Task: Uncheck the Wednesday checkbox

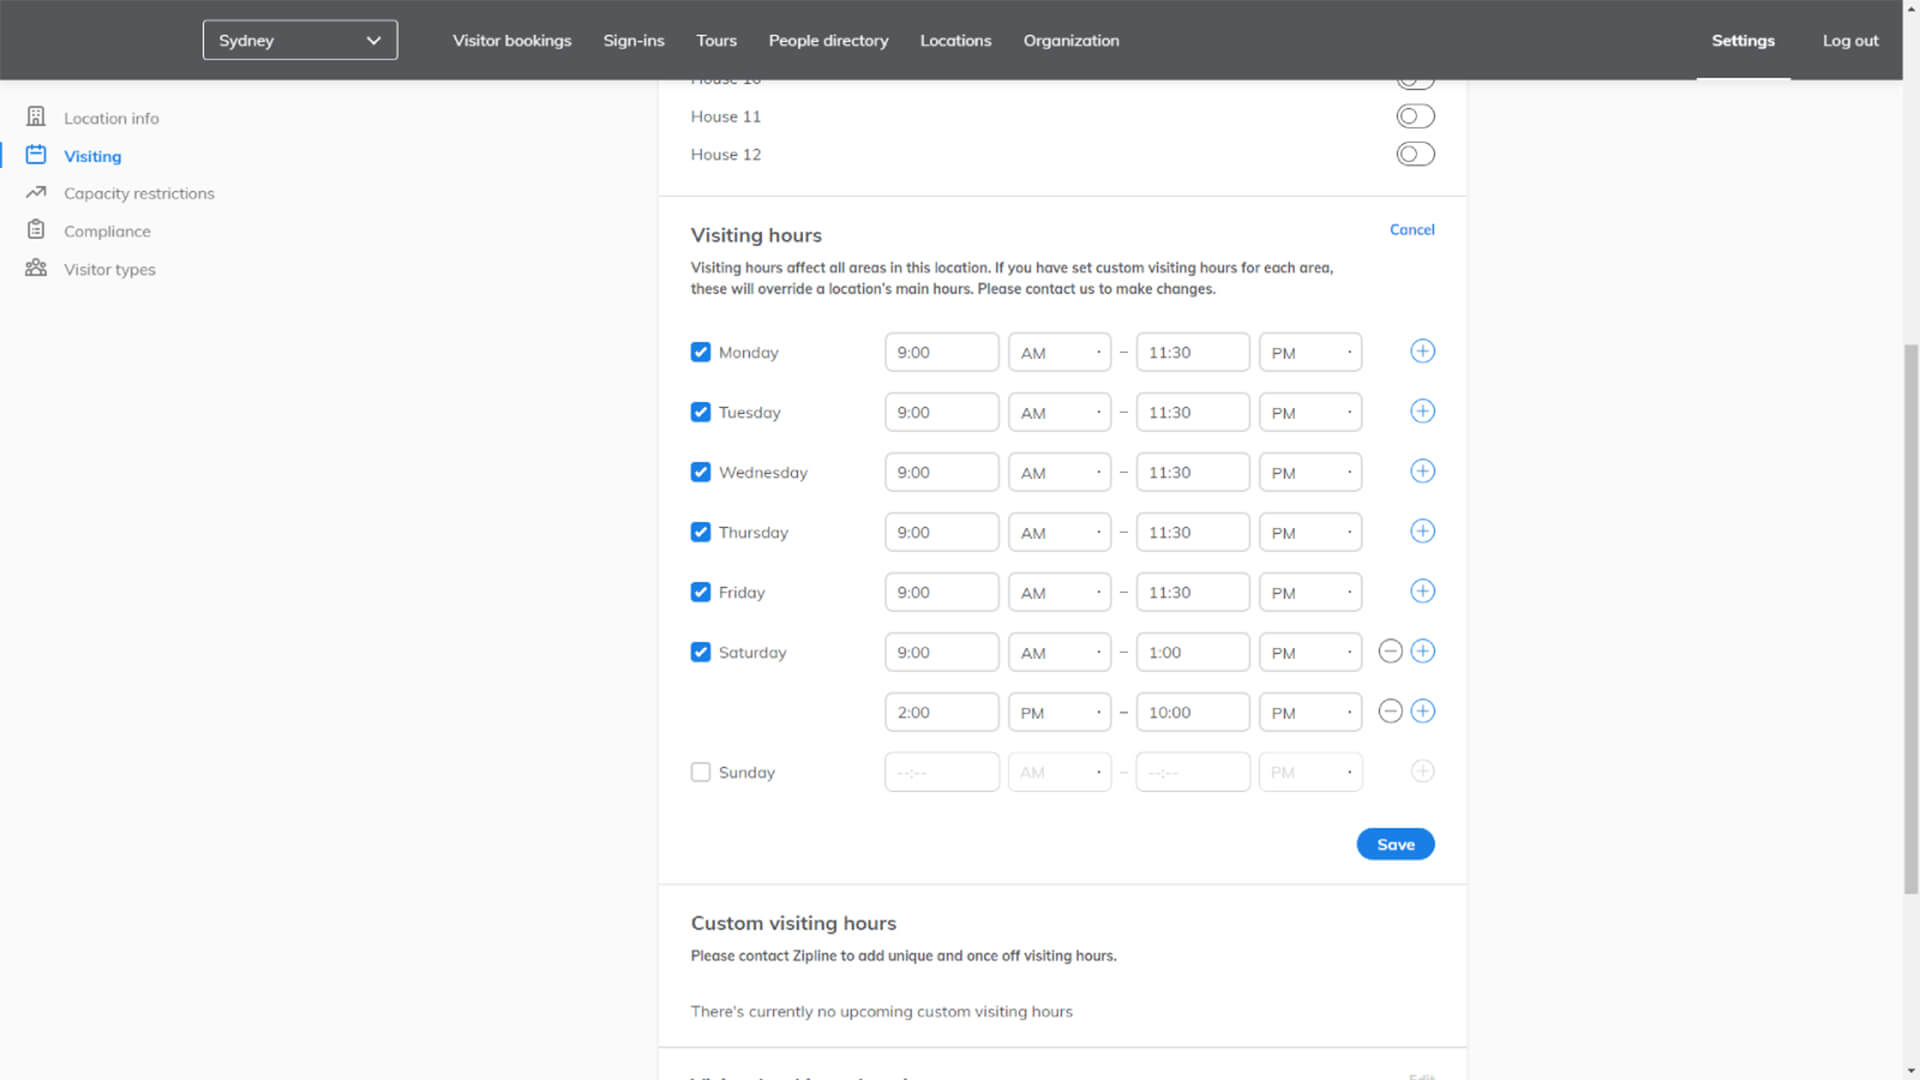Action: pos(701,472)
